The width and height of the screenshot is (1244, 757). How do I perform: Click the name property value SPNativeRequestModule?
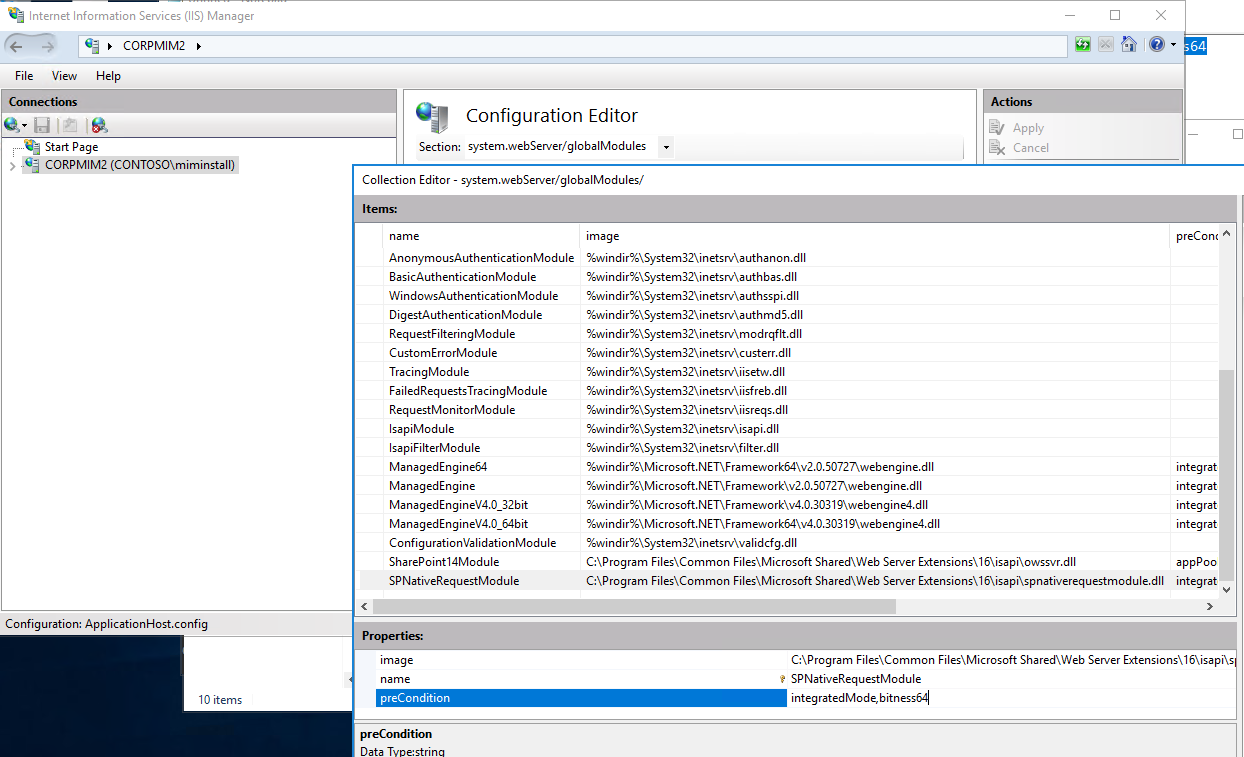(x=856, y=679)
